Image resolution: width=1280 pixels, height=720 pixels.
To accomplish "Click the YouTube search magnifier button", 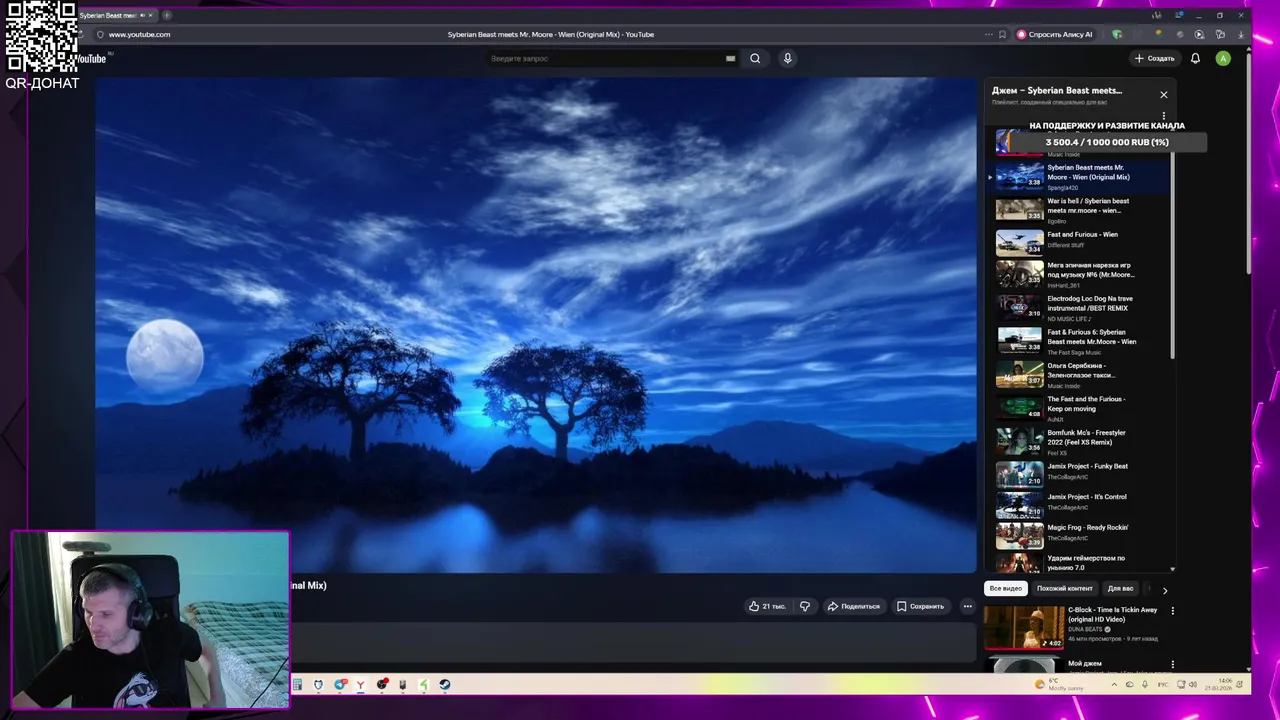I will [755, 58].
